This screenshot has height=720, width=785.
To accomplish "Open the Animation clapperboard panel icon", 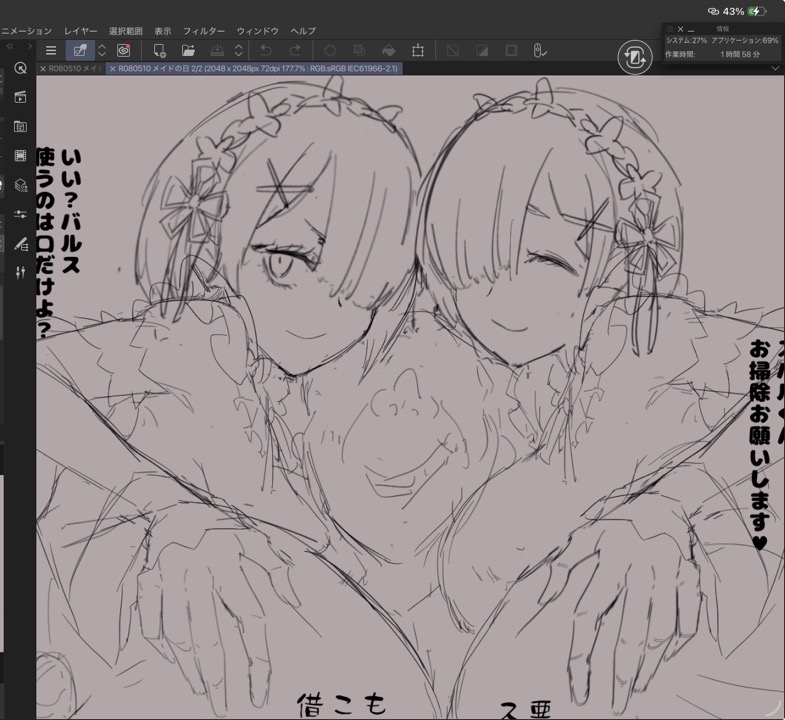I will pos(21,97).
